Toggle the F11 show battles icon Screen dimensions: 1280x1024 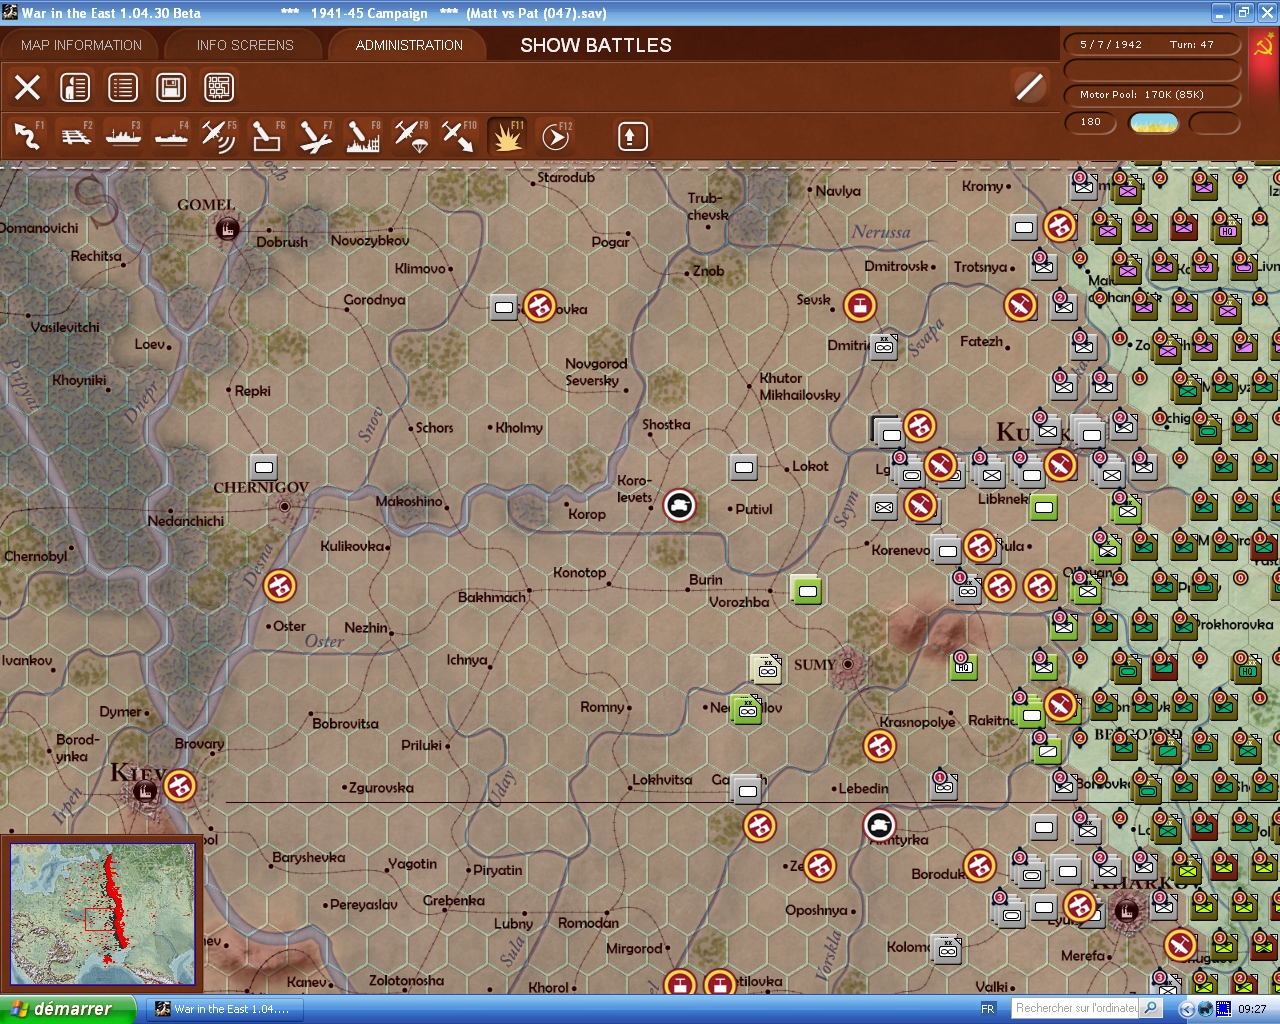coord(507,136)
